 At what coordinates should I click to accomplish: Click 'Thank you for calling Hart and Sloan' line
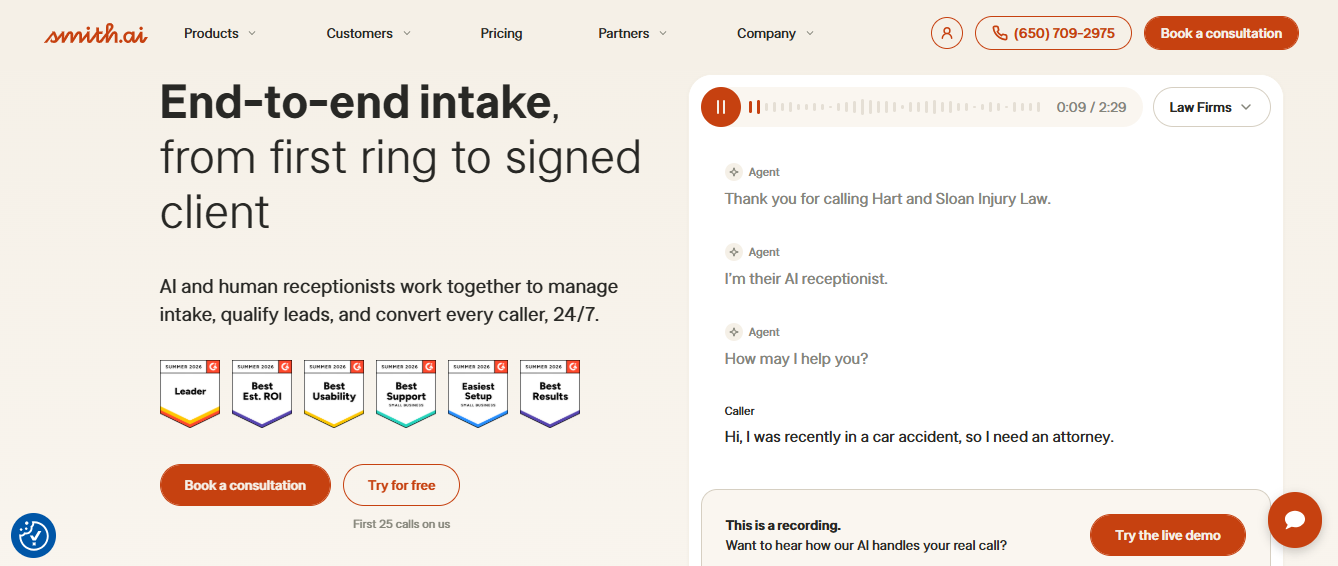(x=888, y=199)
